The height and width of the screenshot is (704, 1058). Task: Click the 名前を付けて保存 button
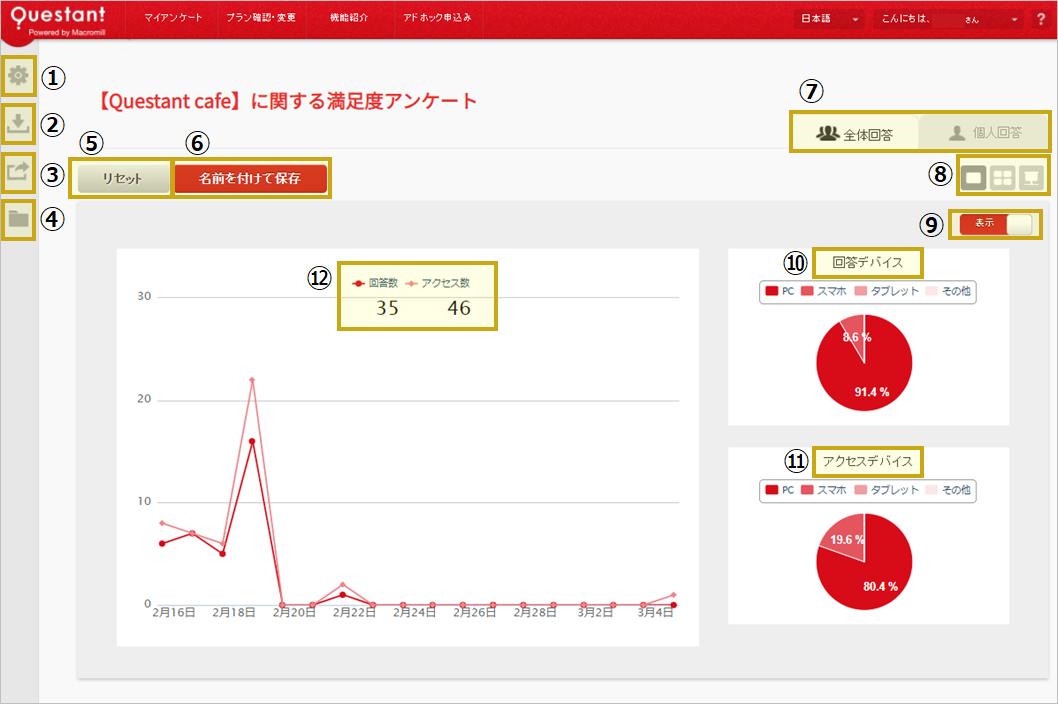click(x=250, y=179)
